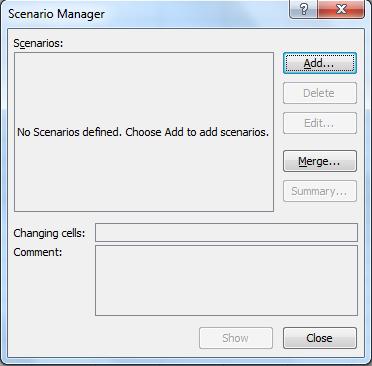Image resolution: width=372 pixels, height=366 pixels.
Task: Click the greyed-out Show button
Action: pos(236,338)
